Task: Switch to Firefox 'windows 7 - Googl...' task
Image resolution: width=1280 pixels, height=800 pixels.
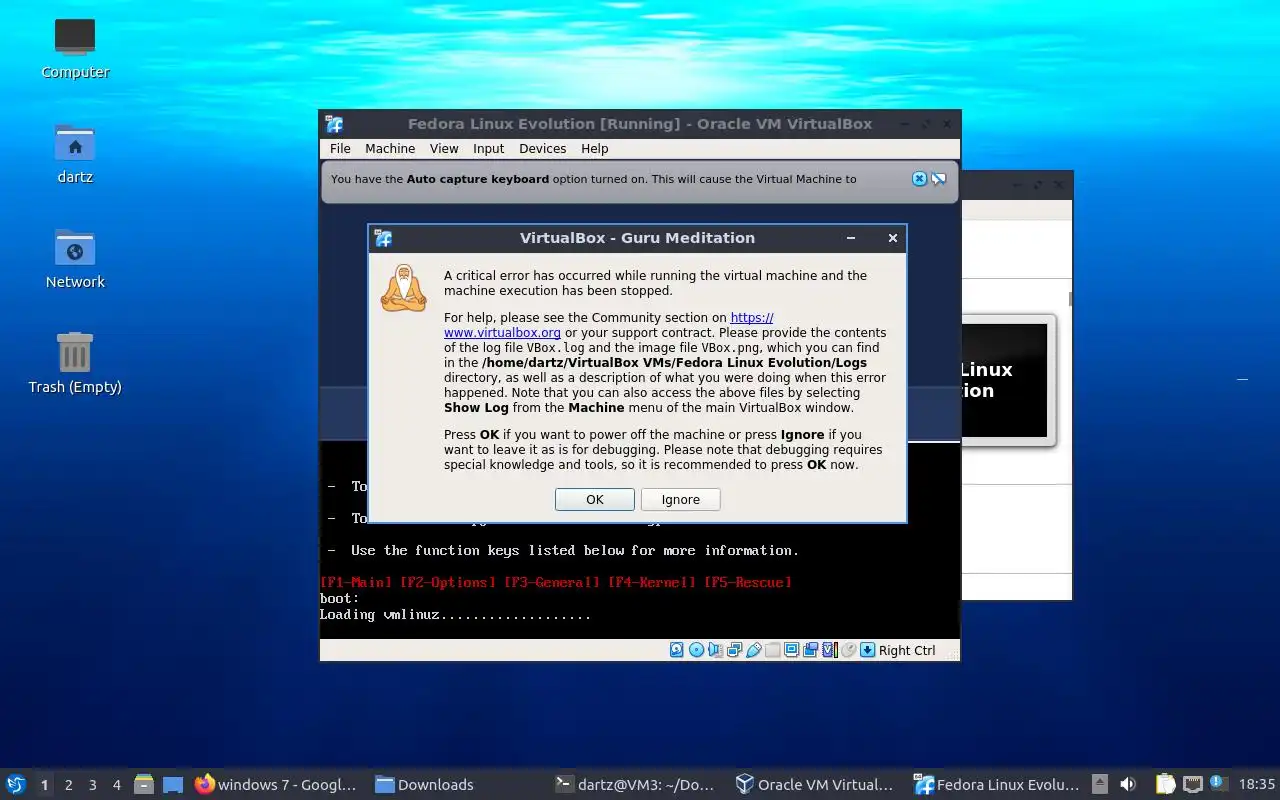Action: coord(275,785)
